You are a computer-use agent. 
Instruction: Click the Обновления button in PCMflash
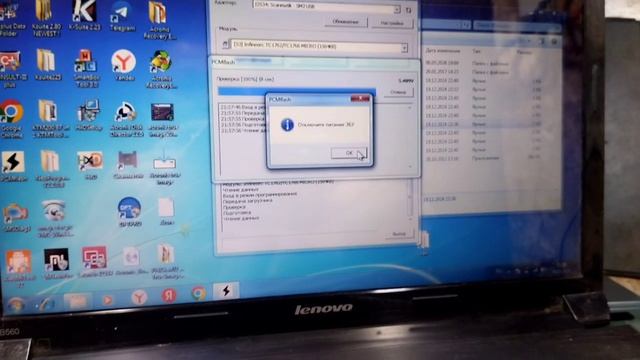pos(346,22)
